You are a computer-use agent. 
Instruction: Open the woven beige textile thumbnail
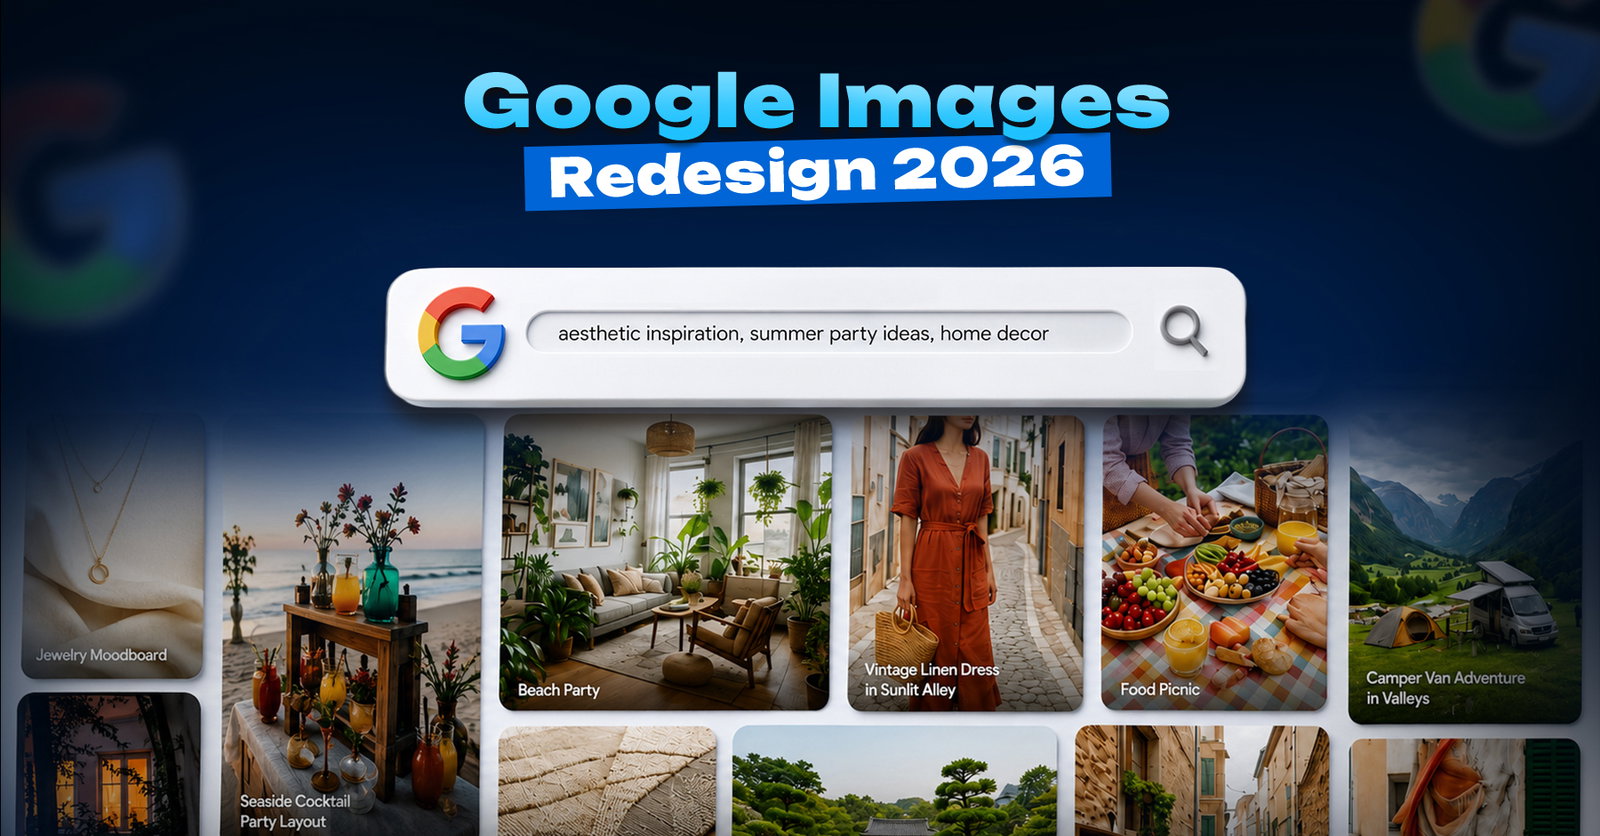(x=608, y=781)
